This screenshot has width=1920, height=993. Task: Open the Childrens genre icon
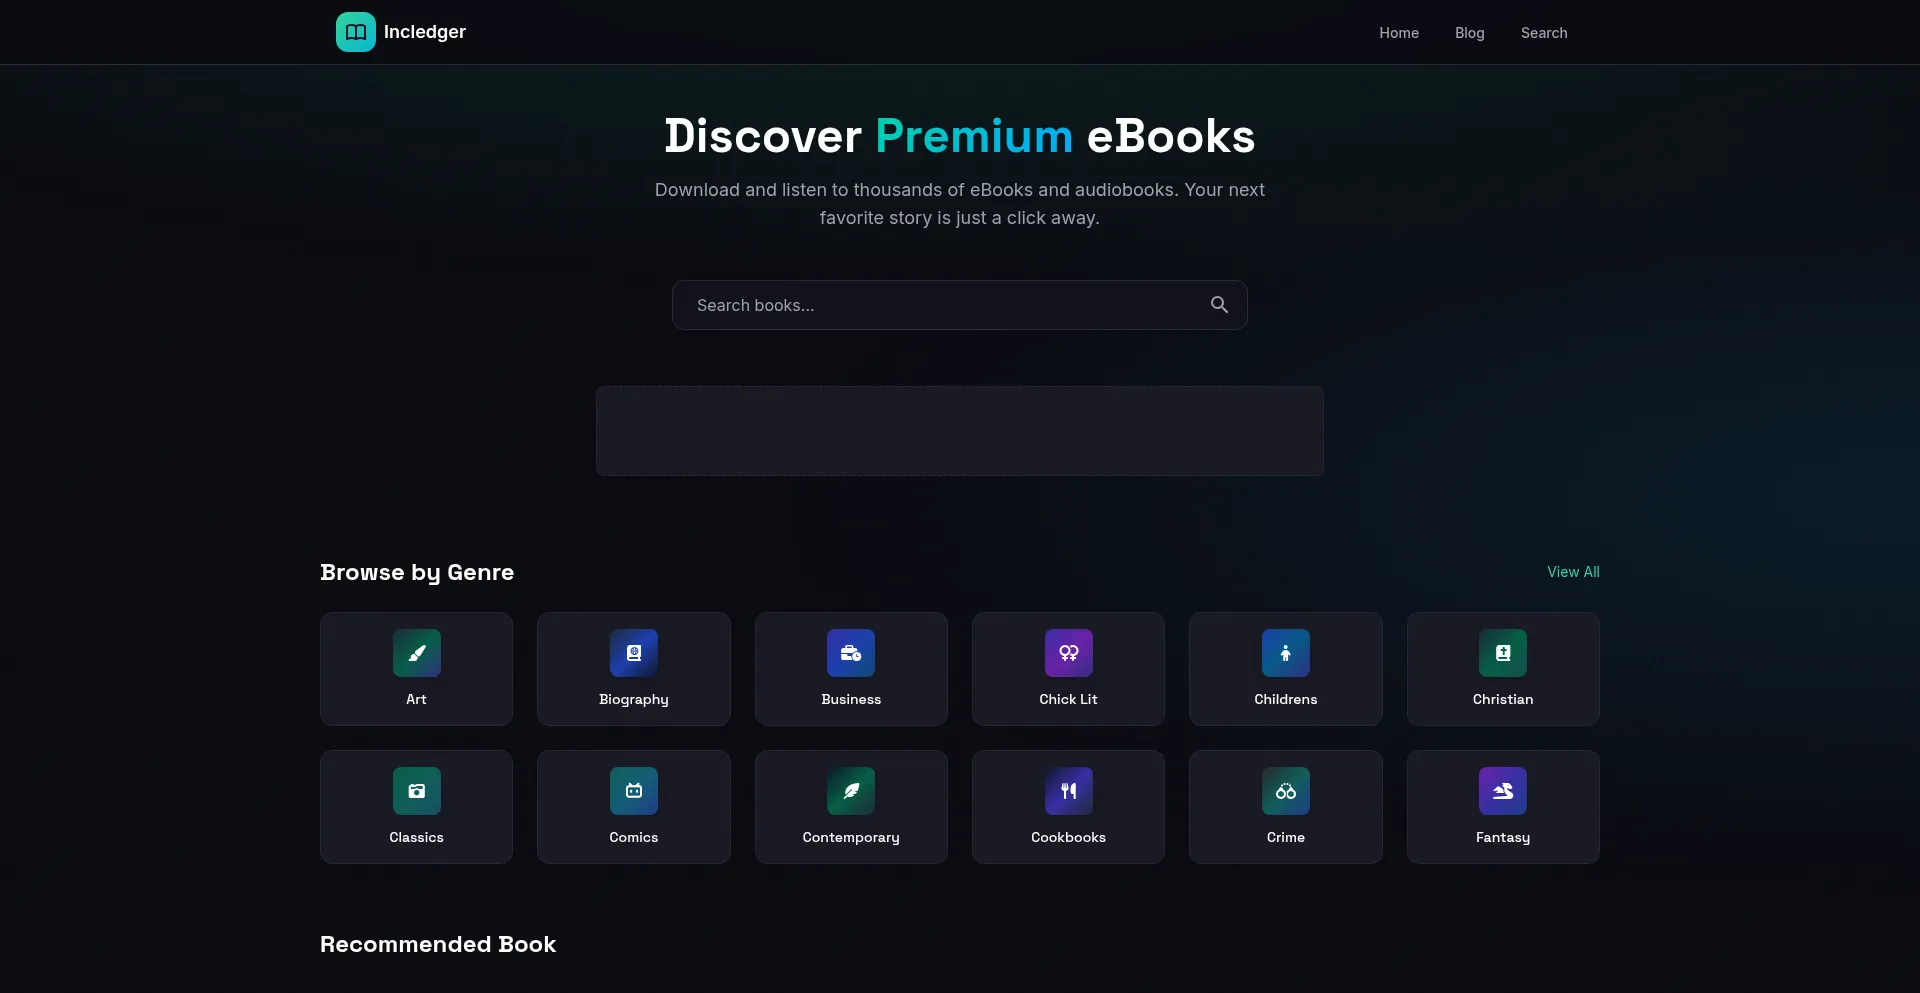point(1286,653)
